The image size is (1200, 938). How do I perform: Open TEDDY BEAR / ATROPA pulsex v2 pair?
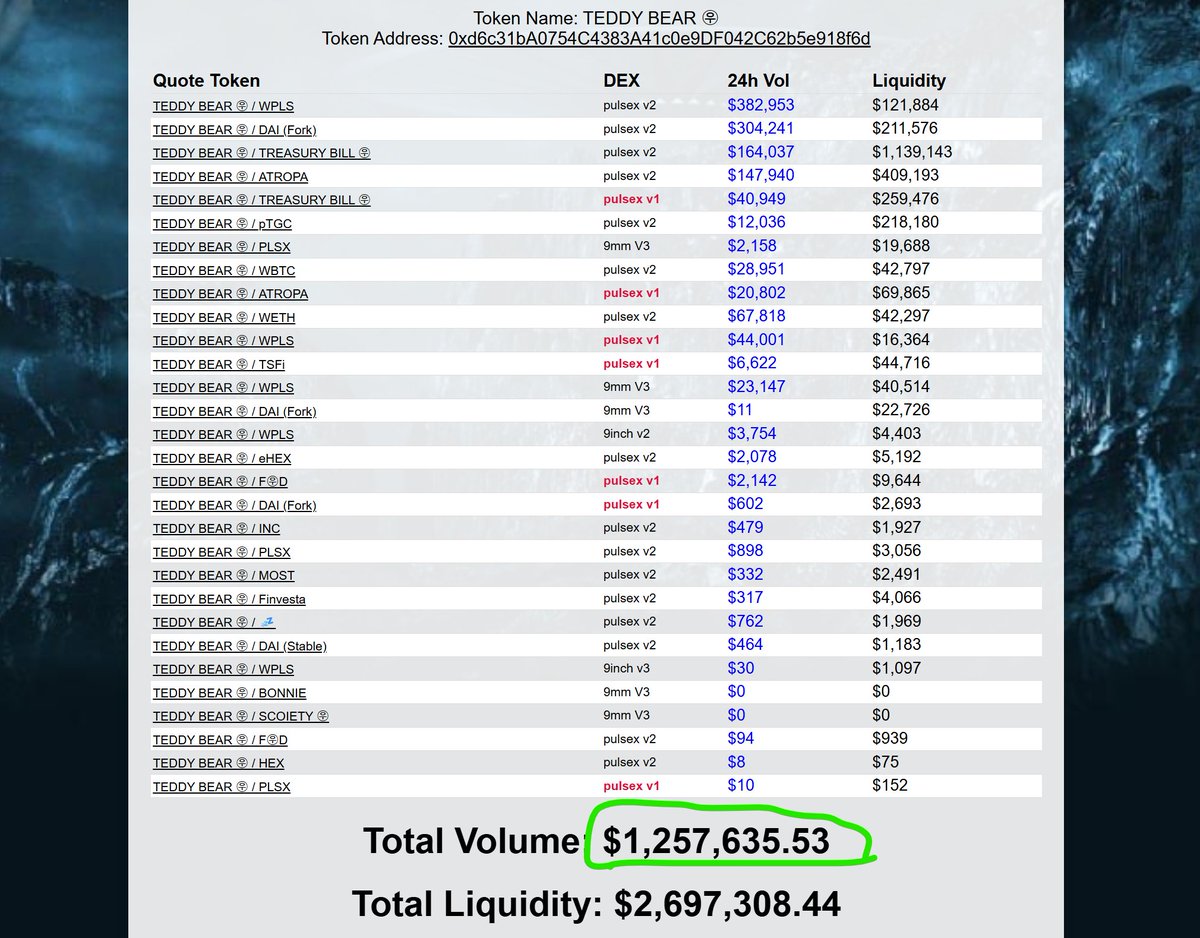point(230,177)
